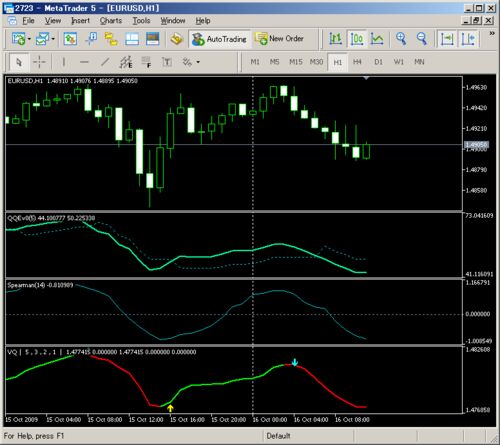
Task: Toggle chart auto scroll
Action: (447, 39)
